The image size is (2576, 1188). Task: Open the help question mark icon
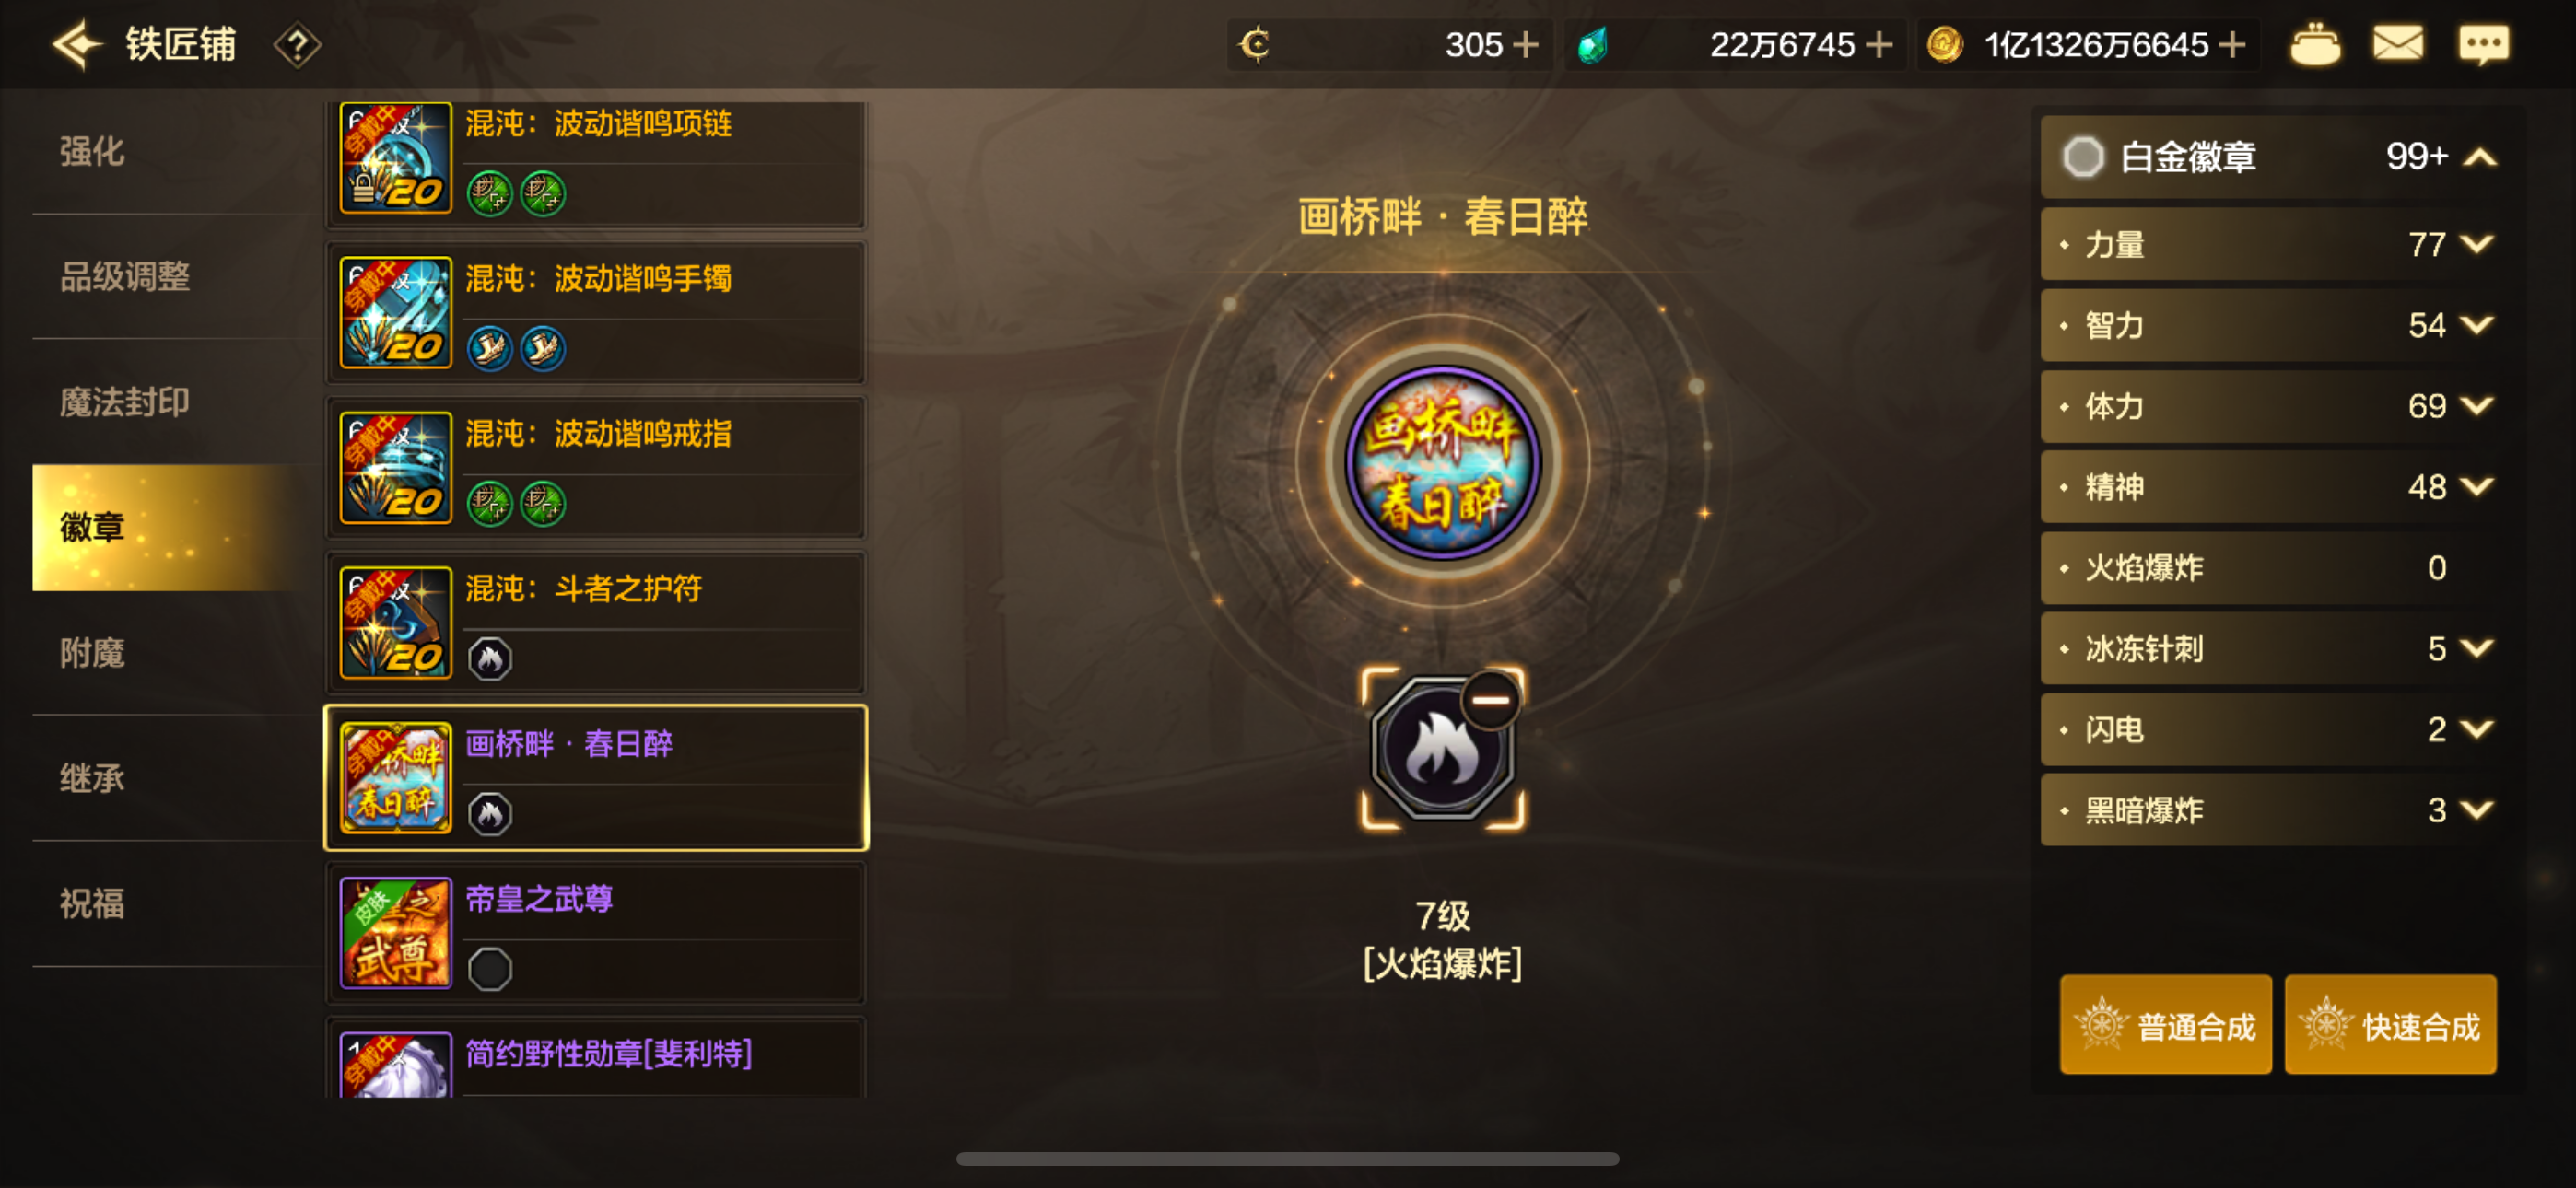[297, 45]
